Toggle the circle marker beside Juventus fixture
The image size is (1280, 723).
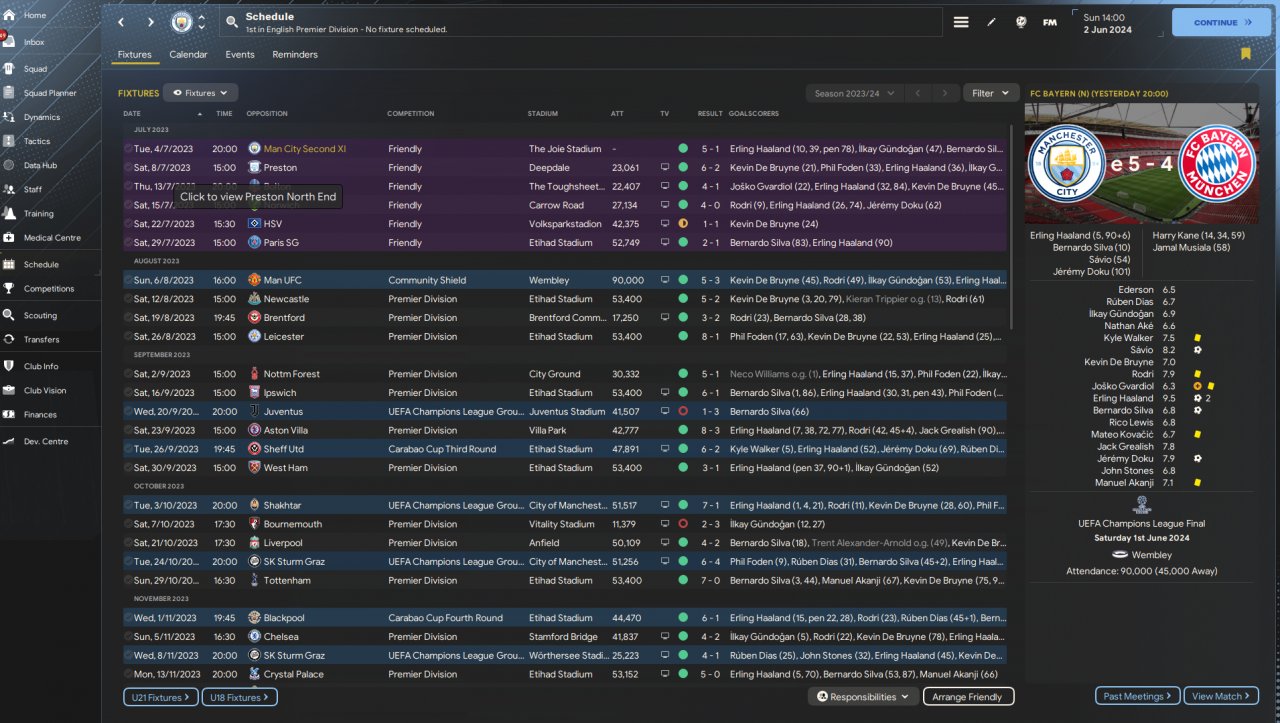(128, 411)
